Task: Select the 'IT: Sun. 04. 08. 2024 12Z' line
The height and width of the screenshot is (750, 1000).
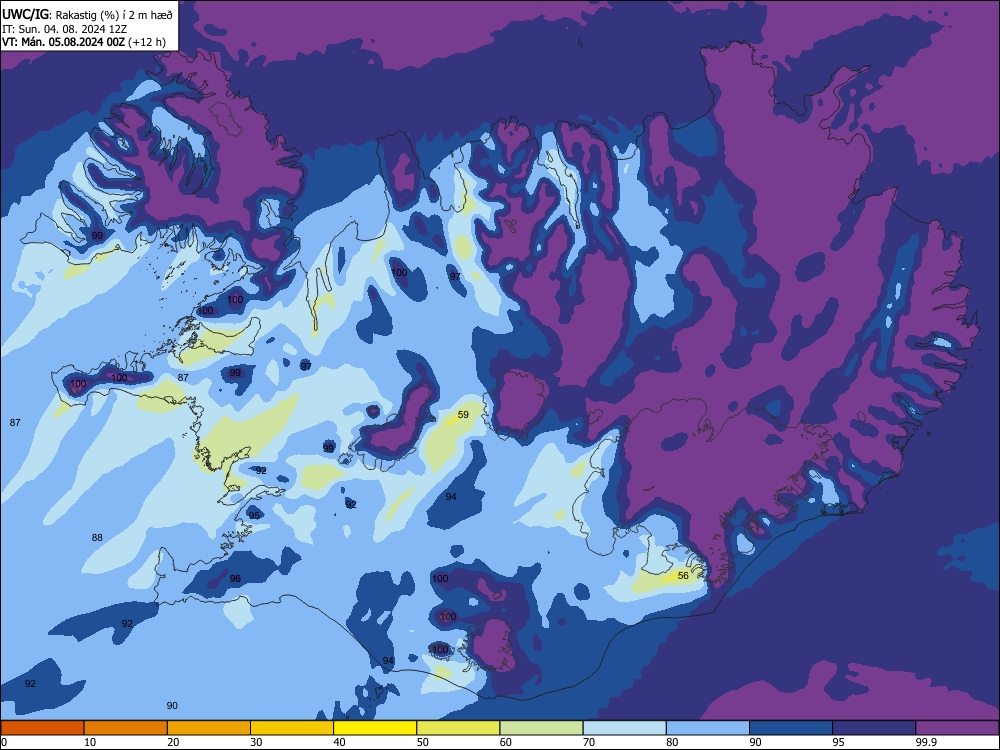Action: (64, 29)
